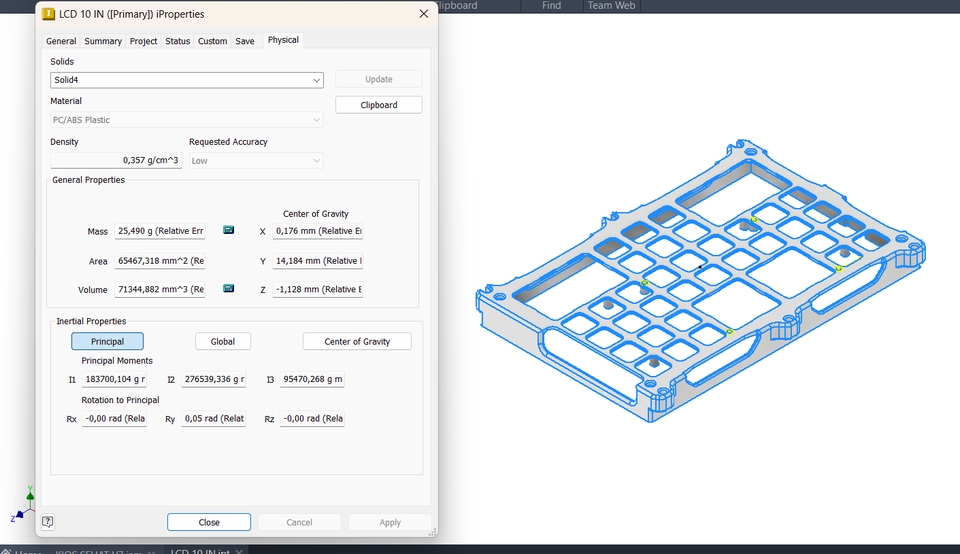The width and height of the screenshot is (960, 554).
Task: Switch to the Status tab
Action: coord(178,41)
